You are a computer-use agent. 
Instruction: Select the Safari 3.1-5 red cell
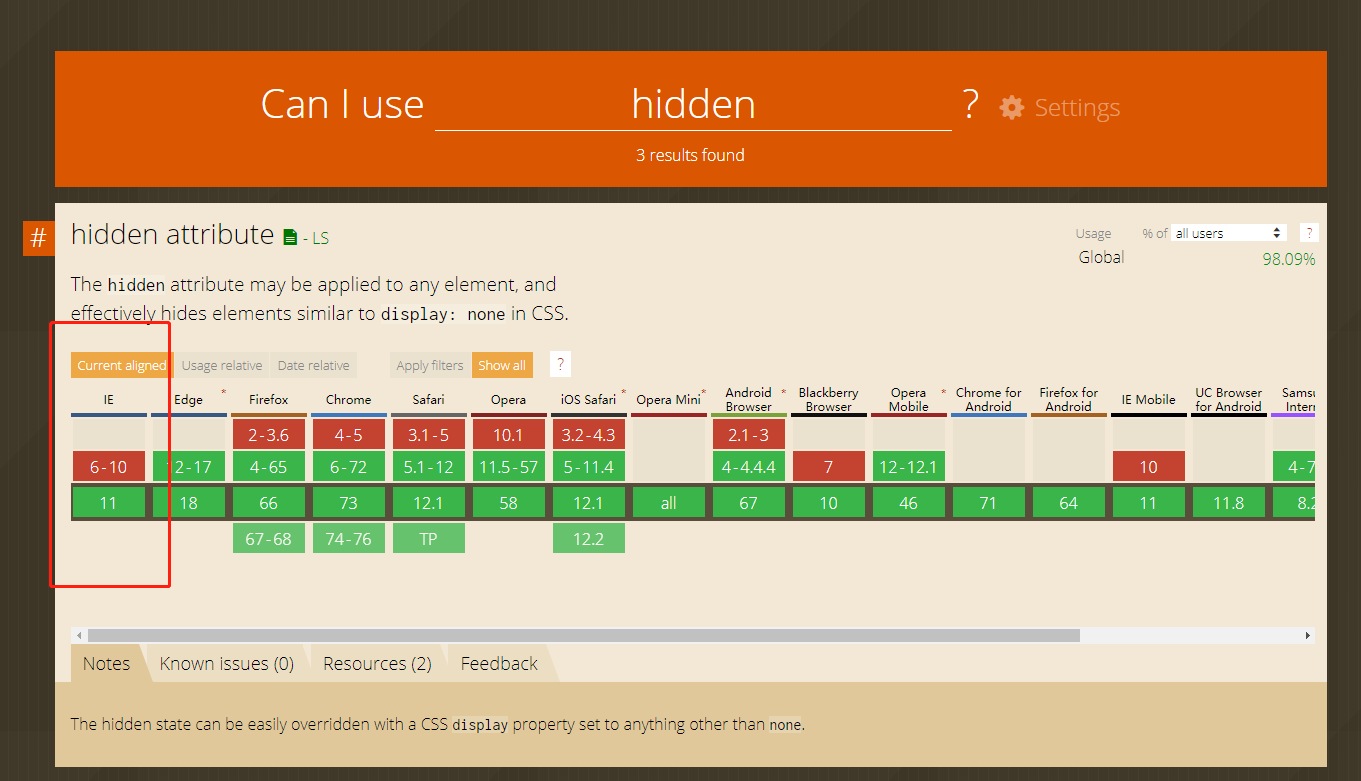(x=429, y=435)
